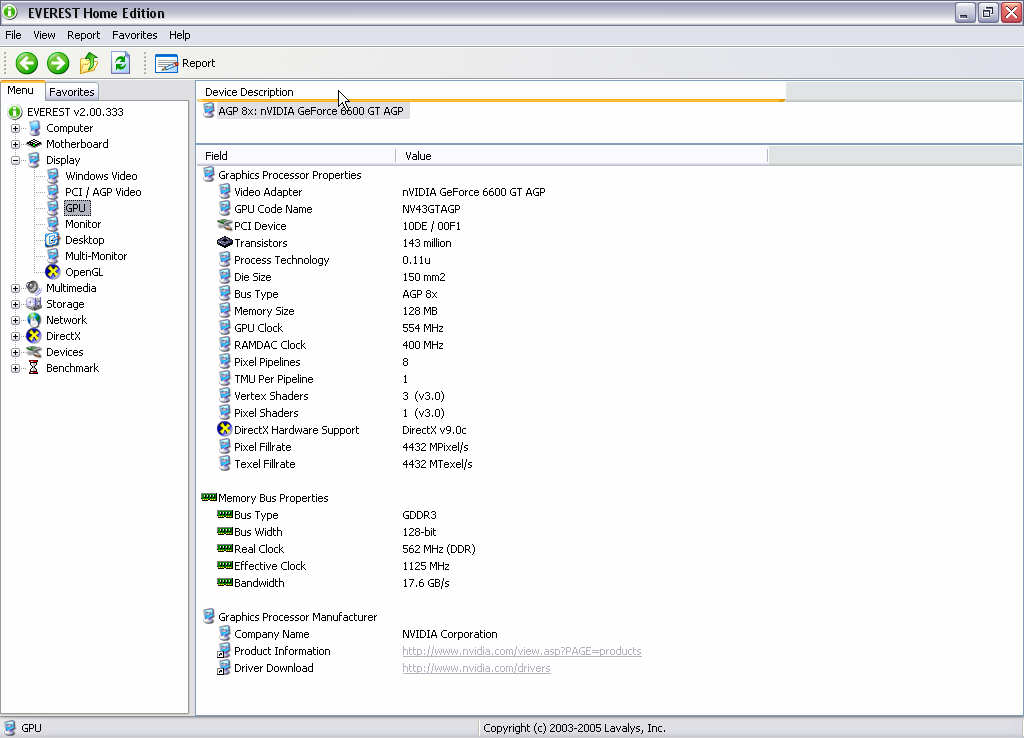Click the green Forward arrow icon
1024x738 pixels.
coord(58,63)
